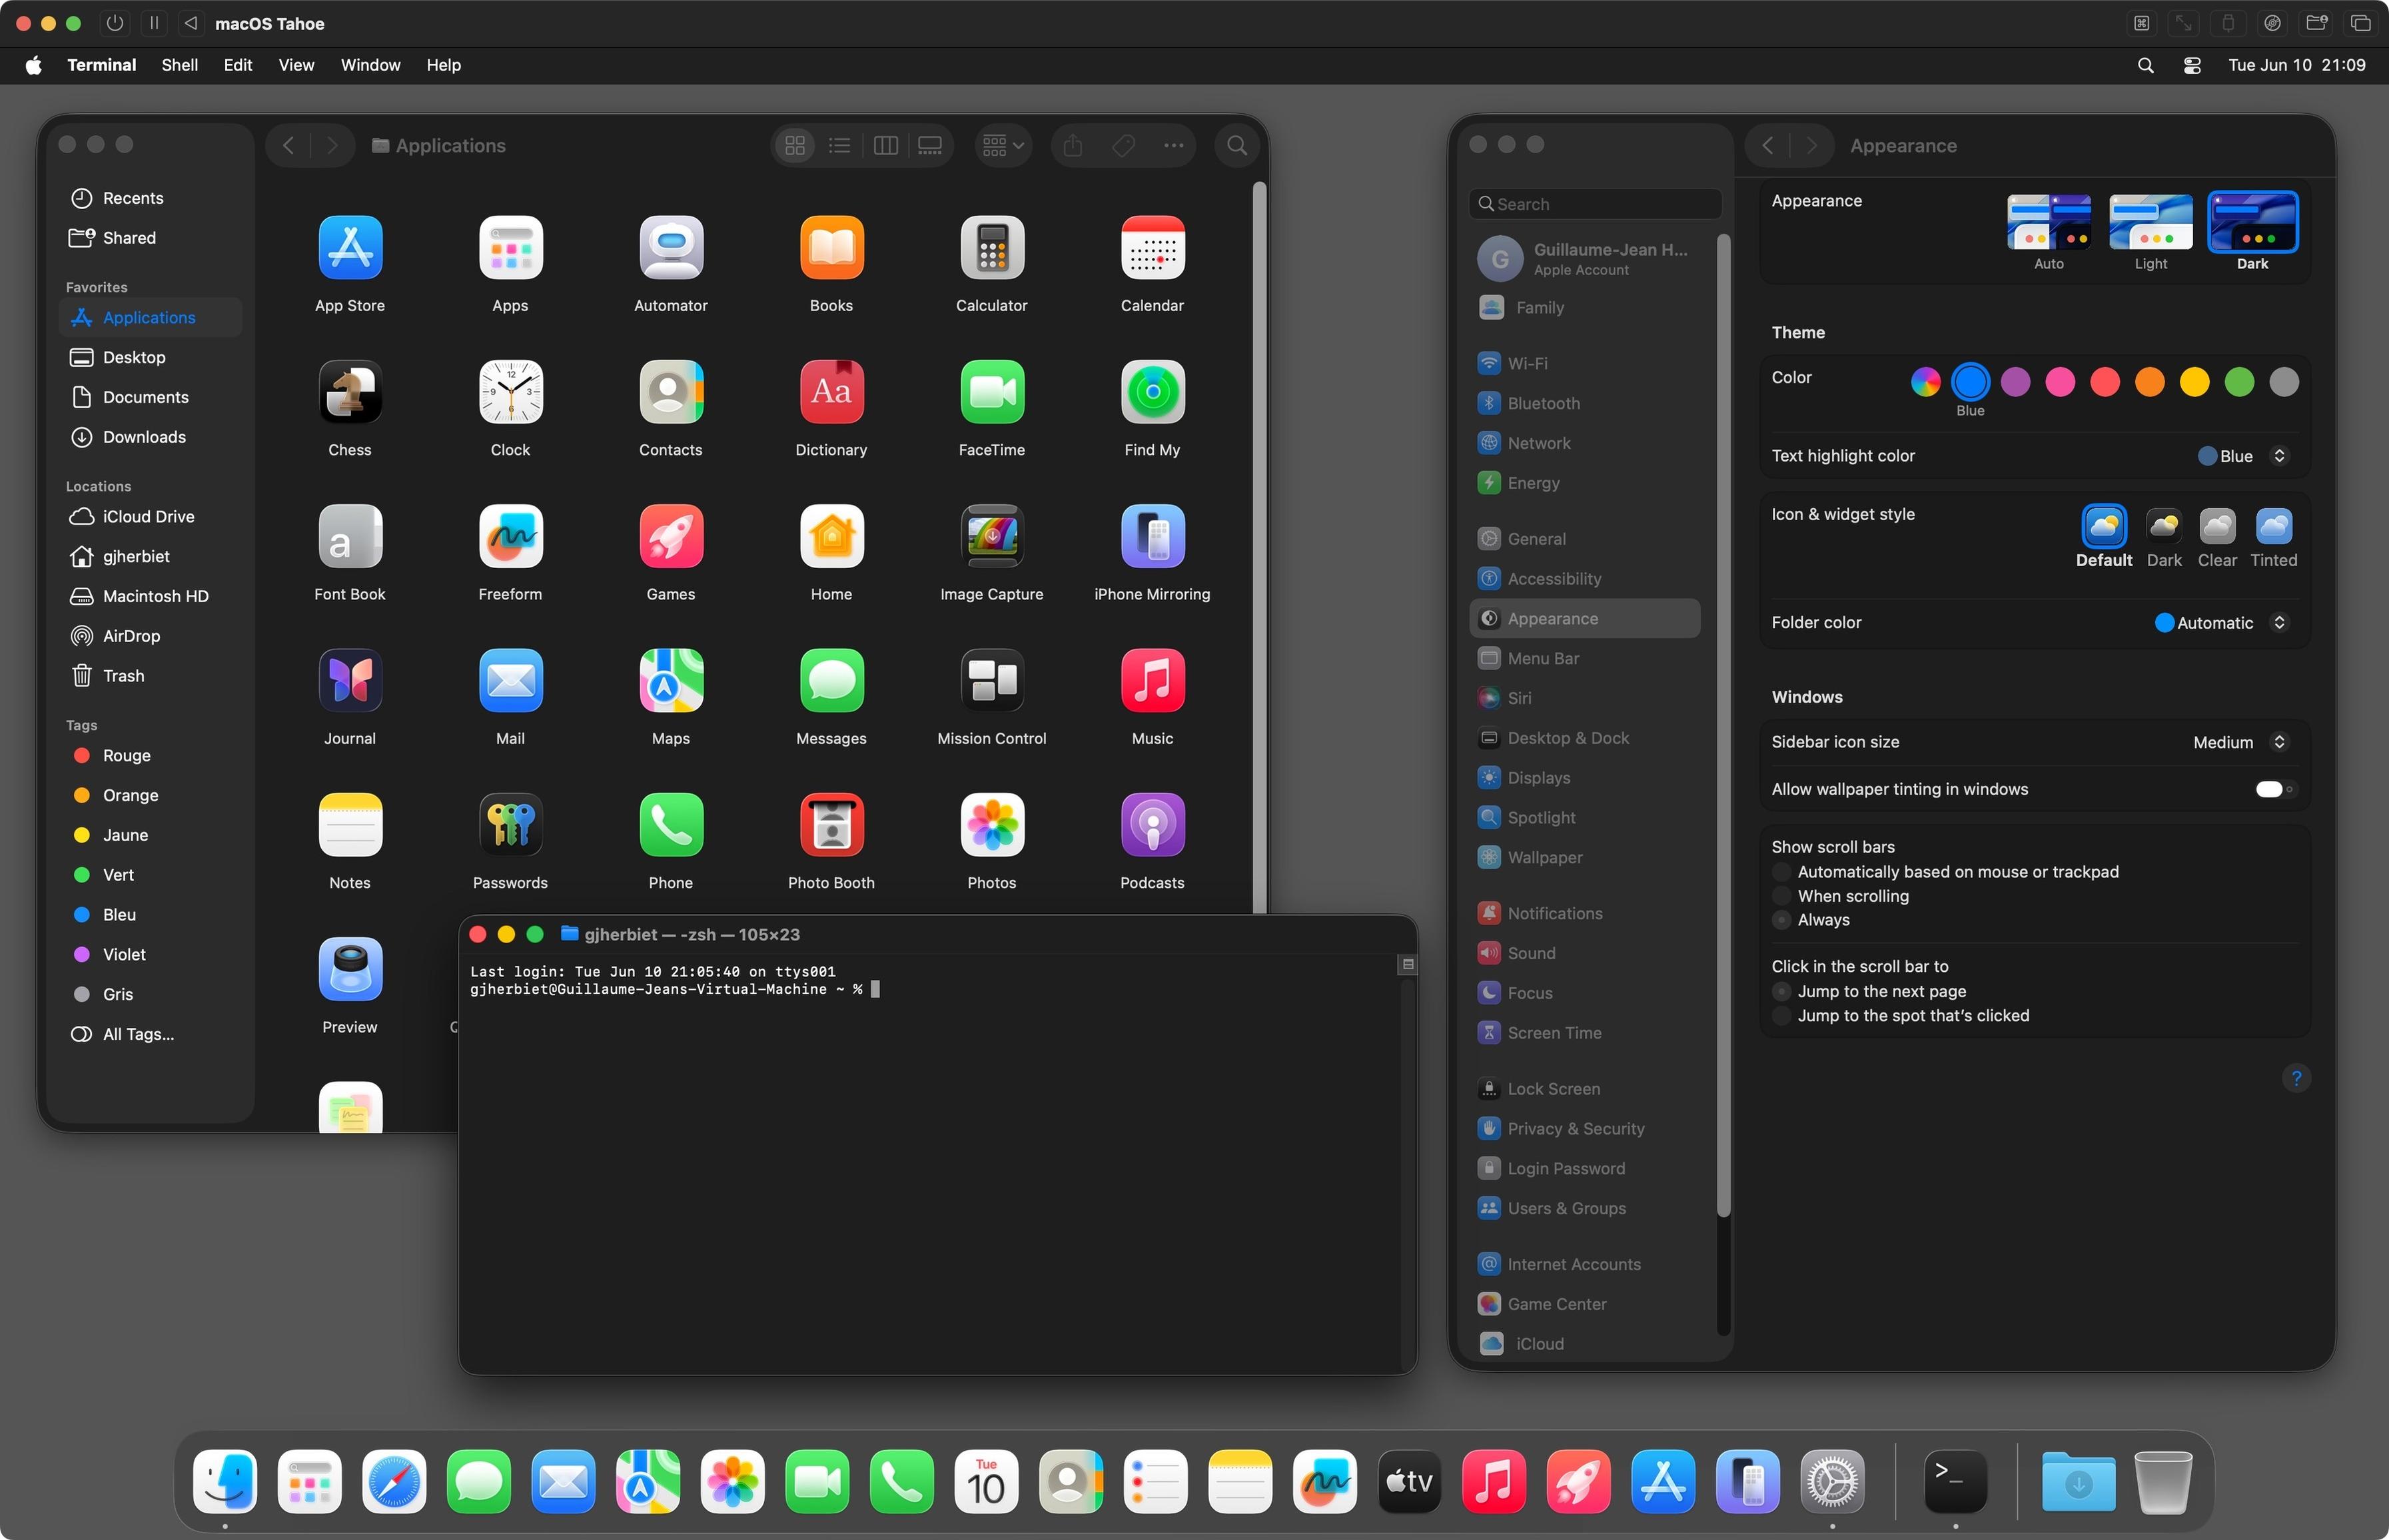The width and height of the screenshot is (2389, 1540).
Task: Select show scroll bars Always
Action: coord(1781,920)
